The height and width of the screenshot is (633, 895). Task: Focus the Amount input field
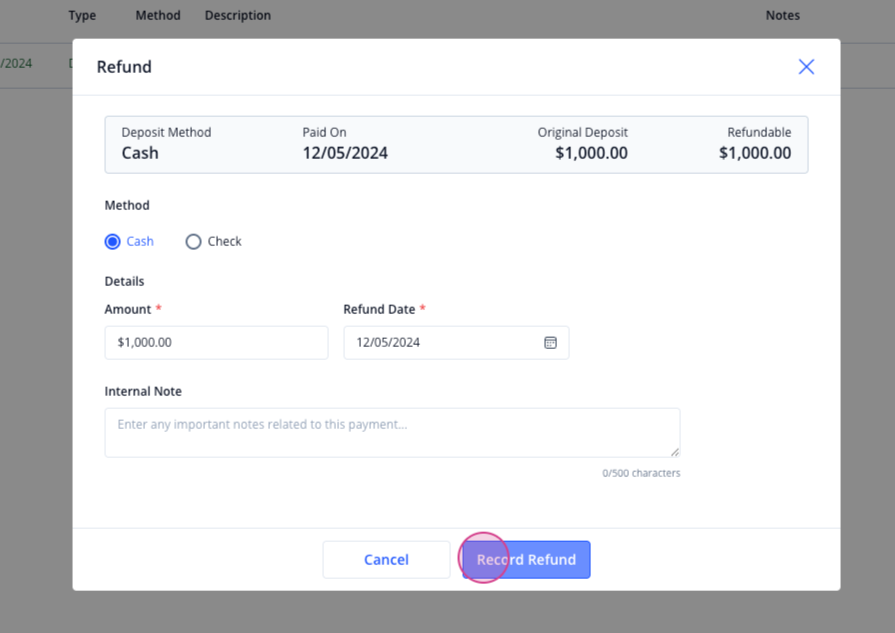coord(216,342)
